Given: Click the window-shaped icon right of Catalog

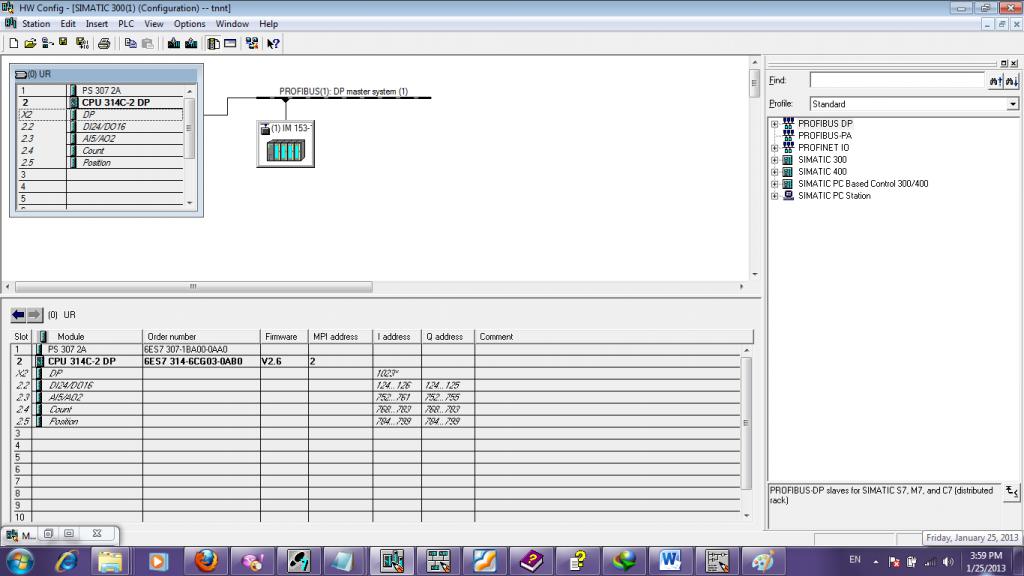Looking at the screenshot, I should click(230, 43).
